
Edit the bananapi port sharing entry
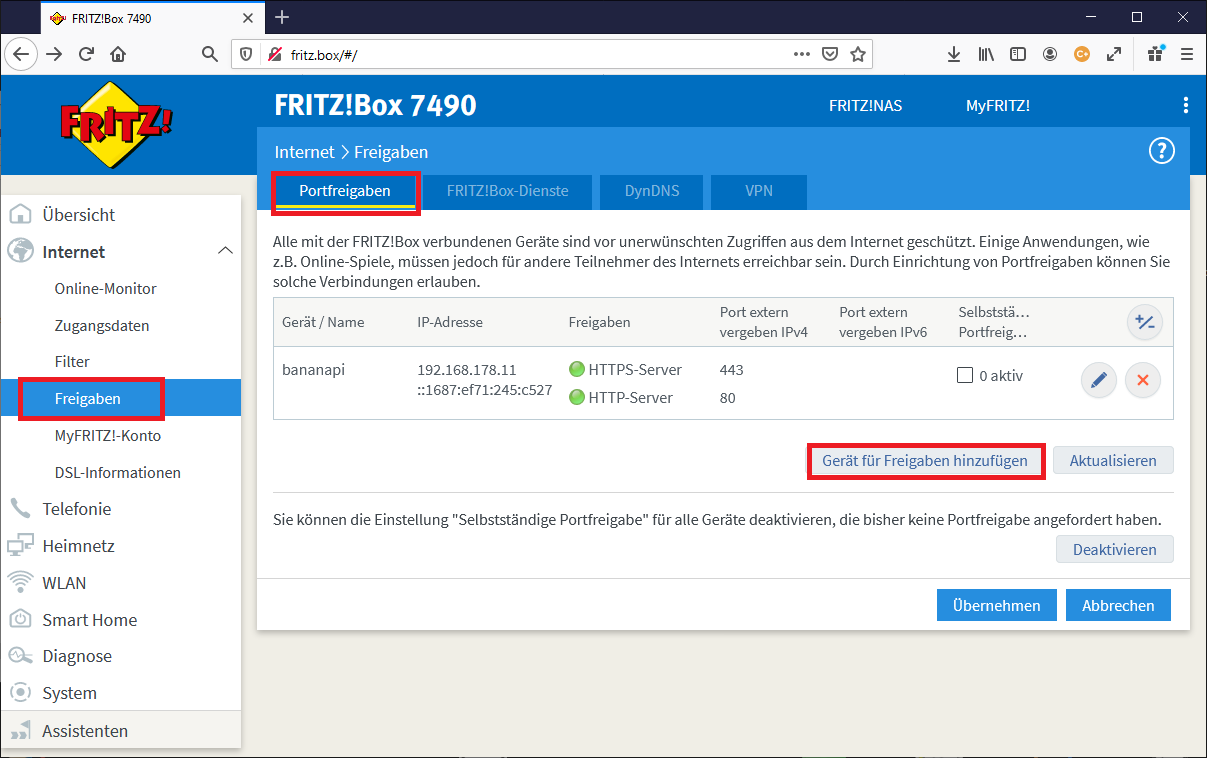(1099, 380)
